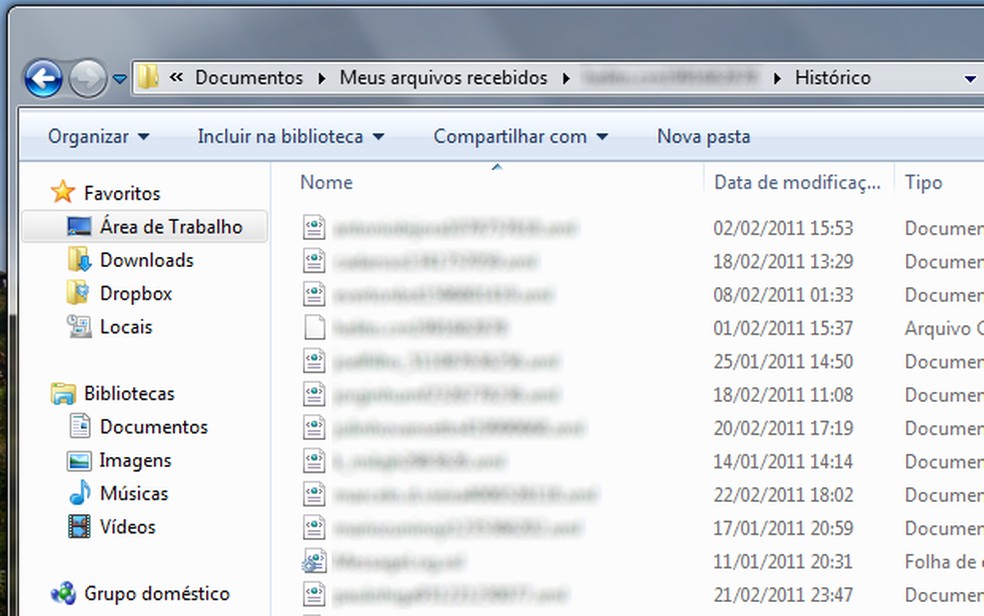Select file icon dated 14/01/2011 14:14
Image resolution: width=984 pixels, height=616 pixels.
coord(314,460)
